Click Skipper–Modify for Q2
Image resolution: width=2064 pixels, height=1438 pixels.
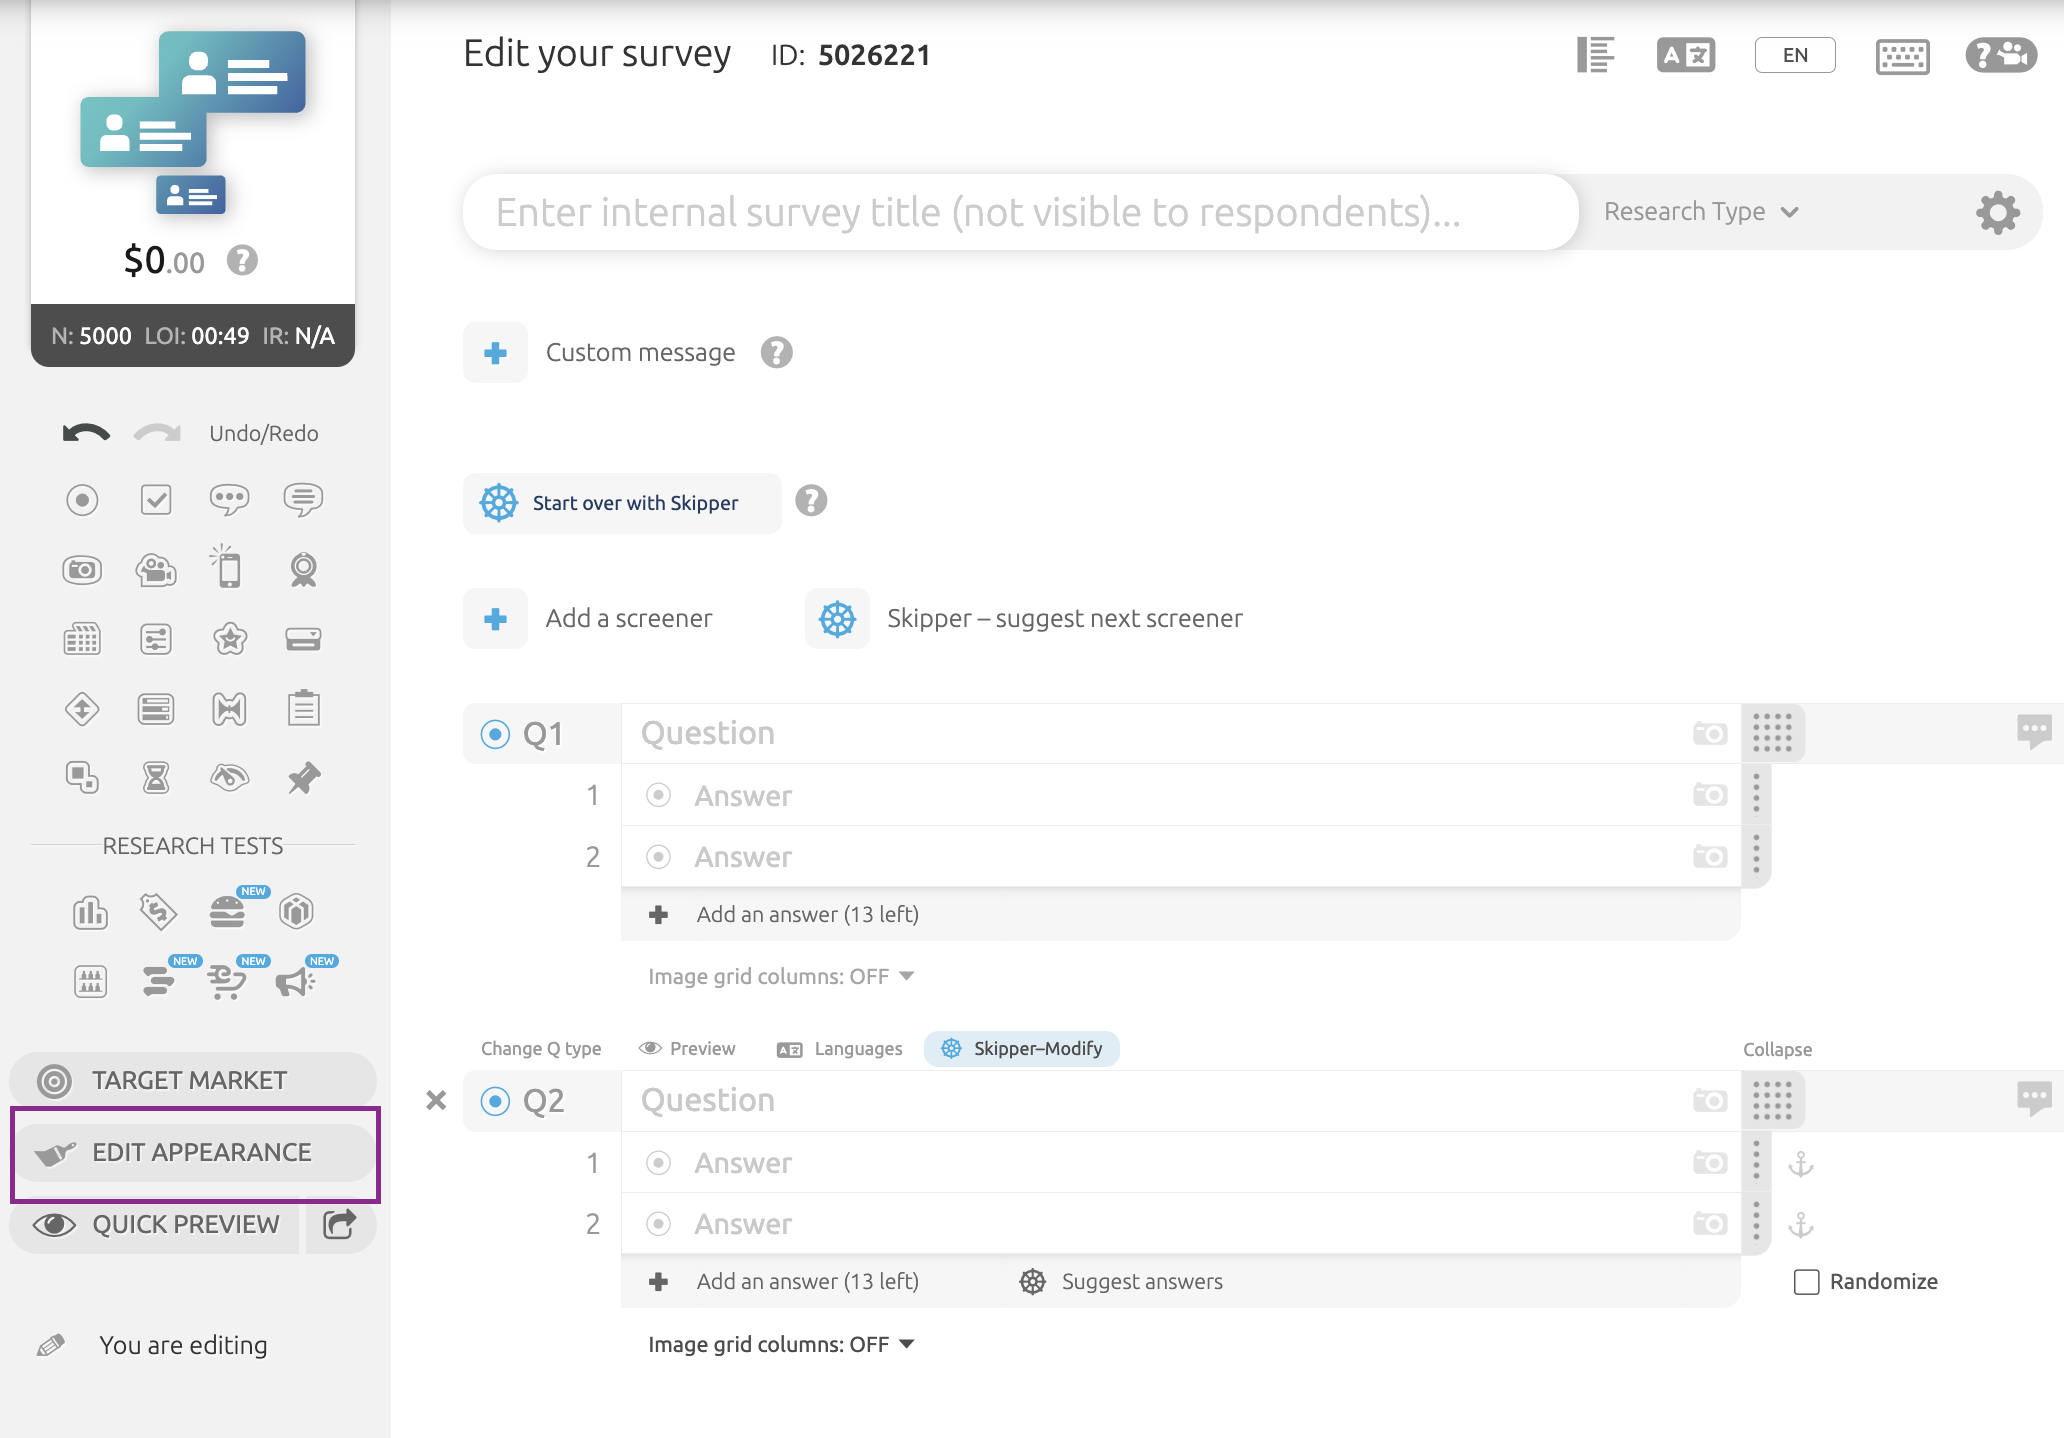click(1021, 1049)
